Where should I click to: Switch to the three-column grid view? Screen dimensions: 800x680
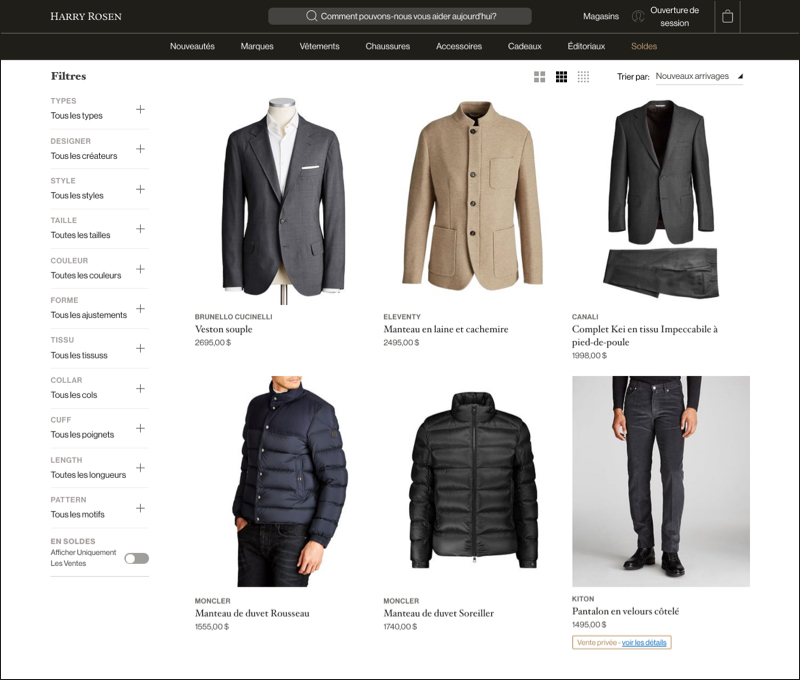pos(561,77)
